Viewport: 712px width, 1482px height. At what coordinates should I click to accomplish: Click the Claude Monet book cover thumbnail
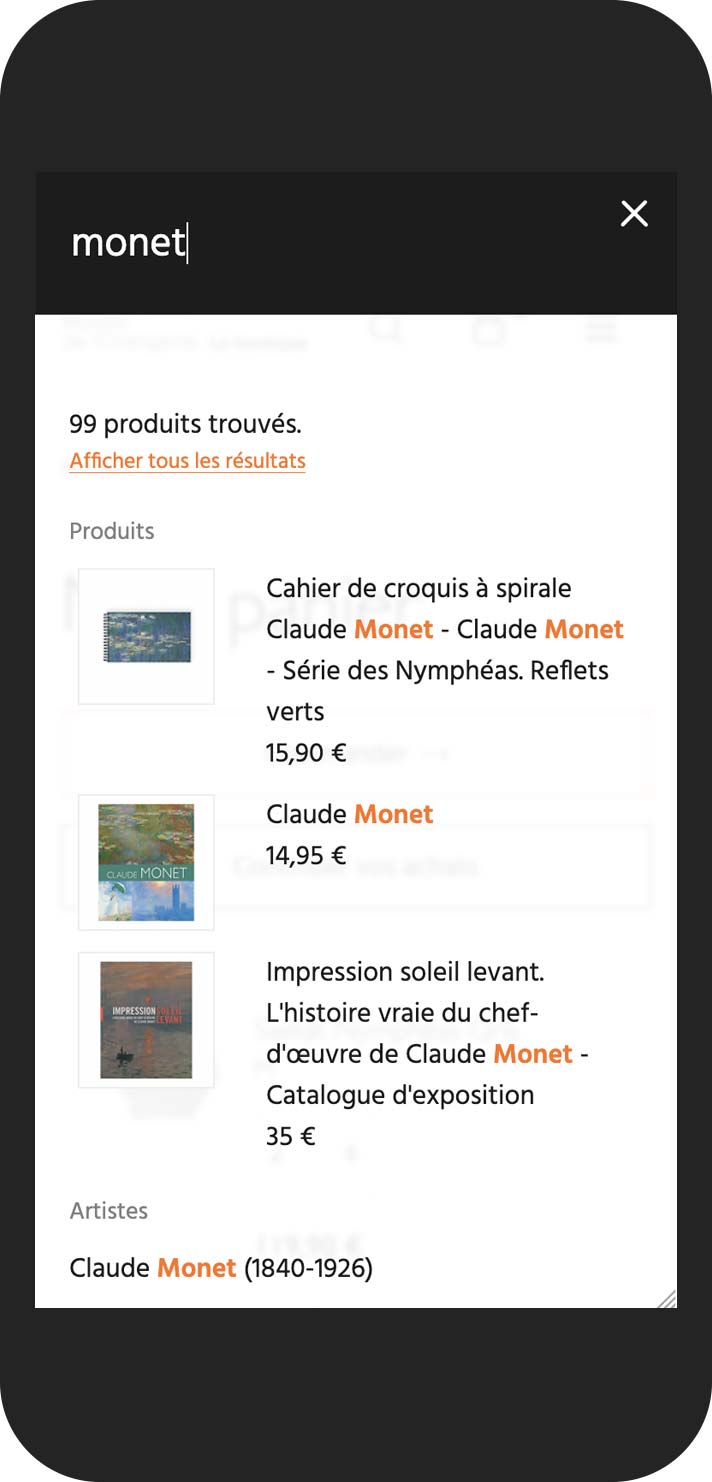(146, 861)
